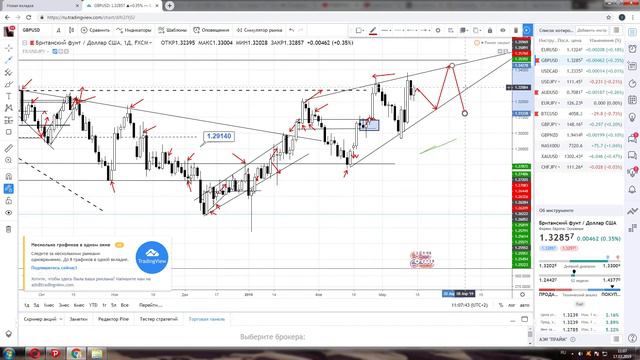Open the text annotation tool

point(9,96)
